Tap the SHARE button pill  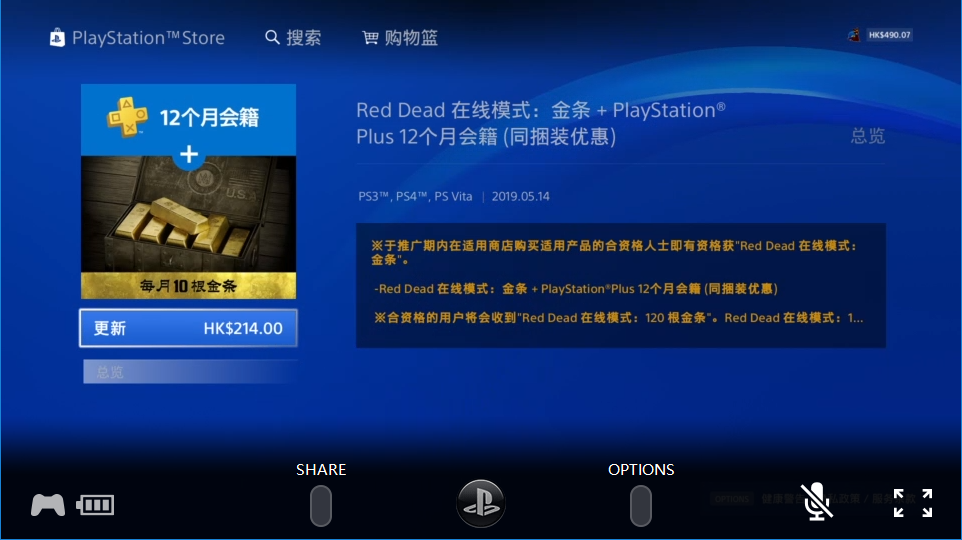click(321, 506)
